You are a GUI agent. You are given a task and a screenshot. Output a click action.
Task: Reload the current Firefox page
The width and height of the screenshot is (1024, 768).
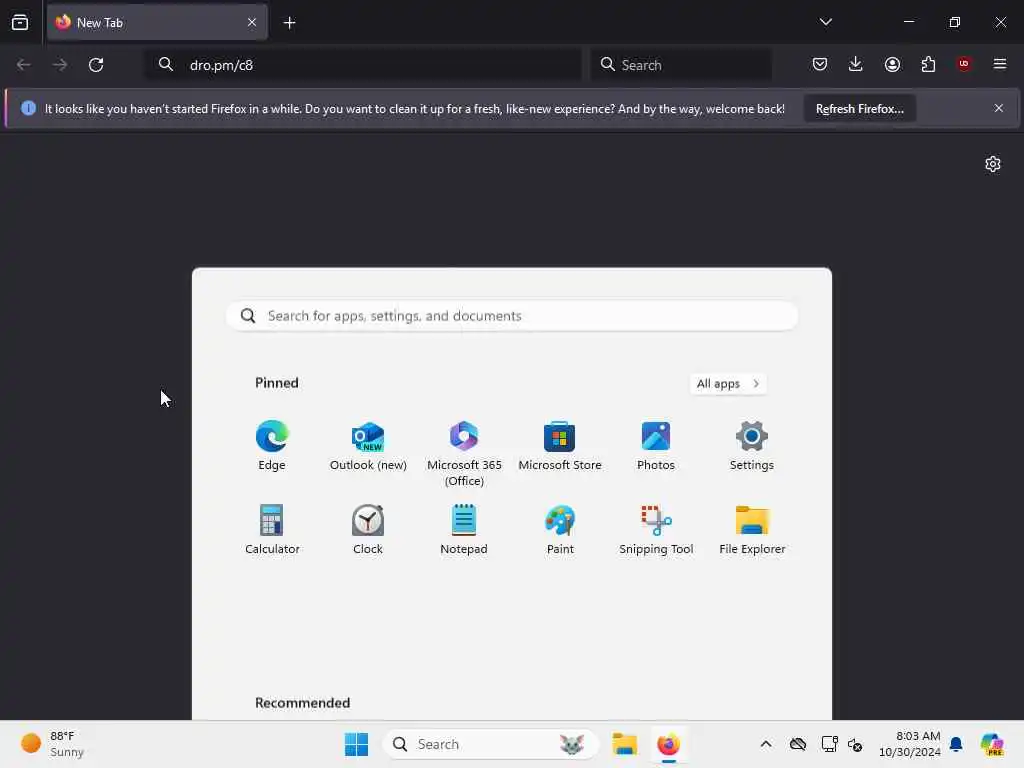click(96, 65)
